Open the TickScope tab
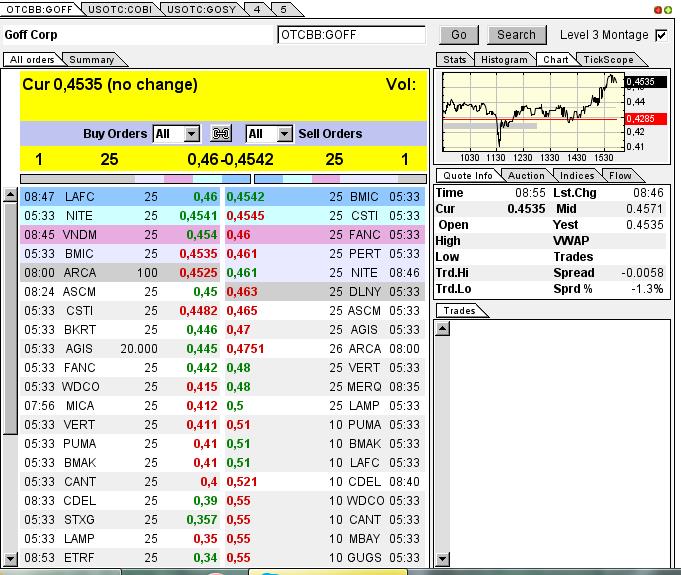Image resolution: width=681 pixels, height=575 pixels. pos(608,59)
